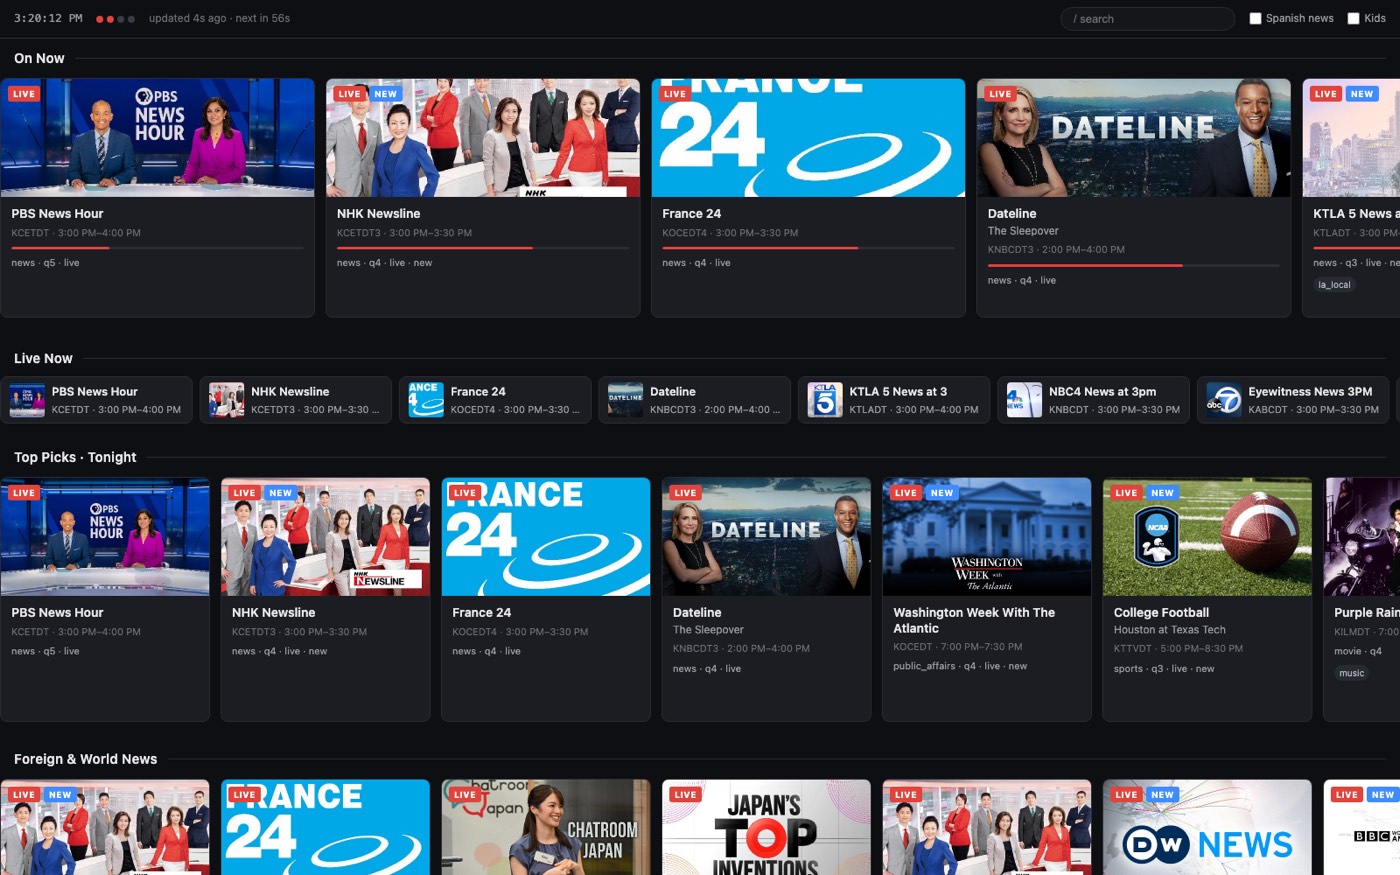Open the France 24 thumbnail in On Now
The width and height of the screenshot is (1400, 875).
coord(808,138)
